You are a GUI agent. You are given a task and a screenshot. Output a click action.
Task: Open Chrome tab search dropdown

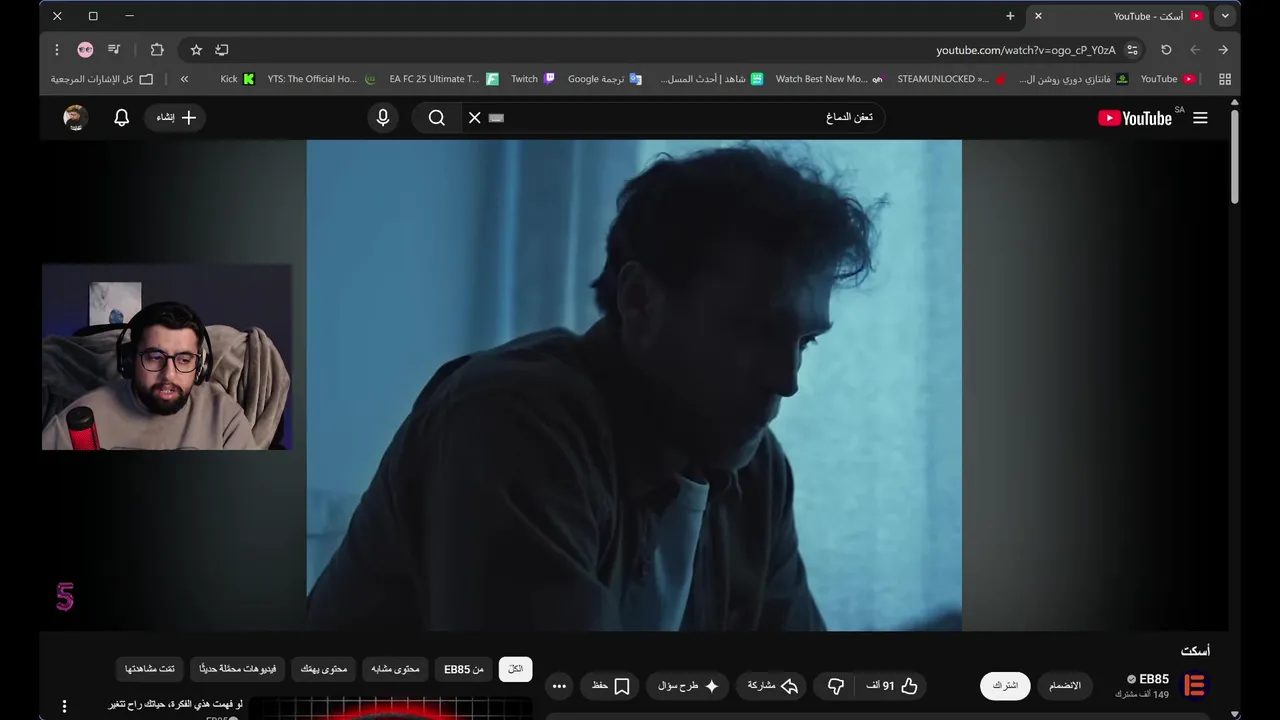pyautogui.click(x=1225, y=16)
